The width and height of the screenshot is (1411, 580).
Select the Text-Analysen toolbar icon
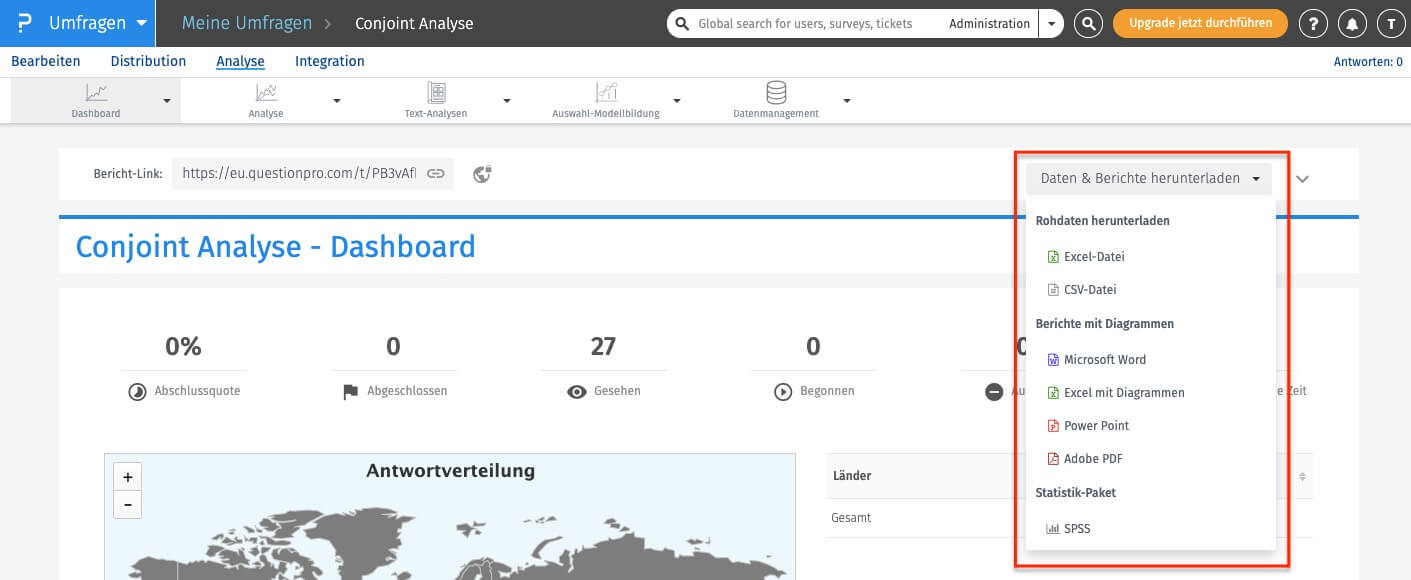[436, 93]
